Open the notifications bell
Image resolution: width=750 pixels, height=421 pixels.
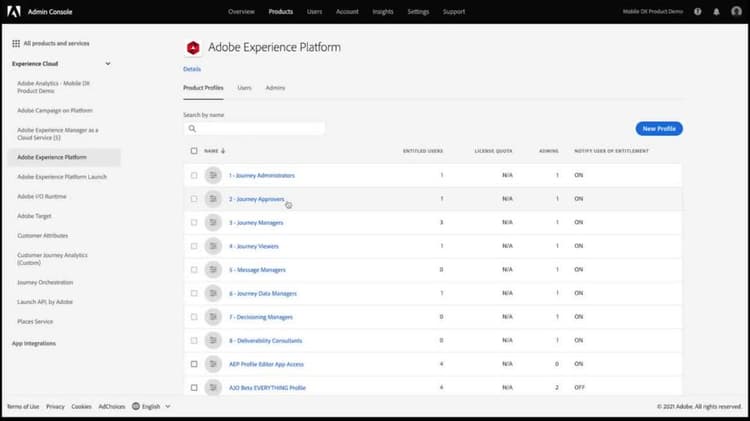(x=716, y=12)
